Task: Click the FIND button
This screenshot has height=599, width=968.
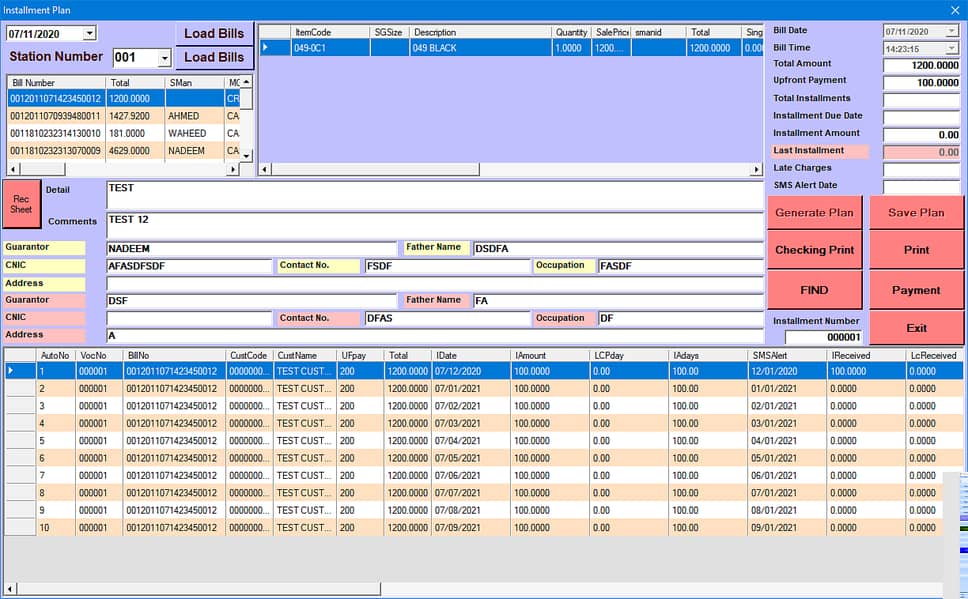Action: point(814,290)
